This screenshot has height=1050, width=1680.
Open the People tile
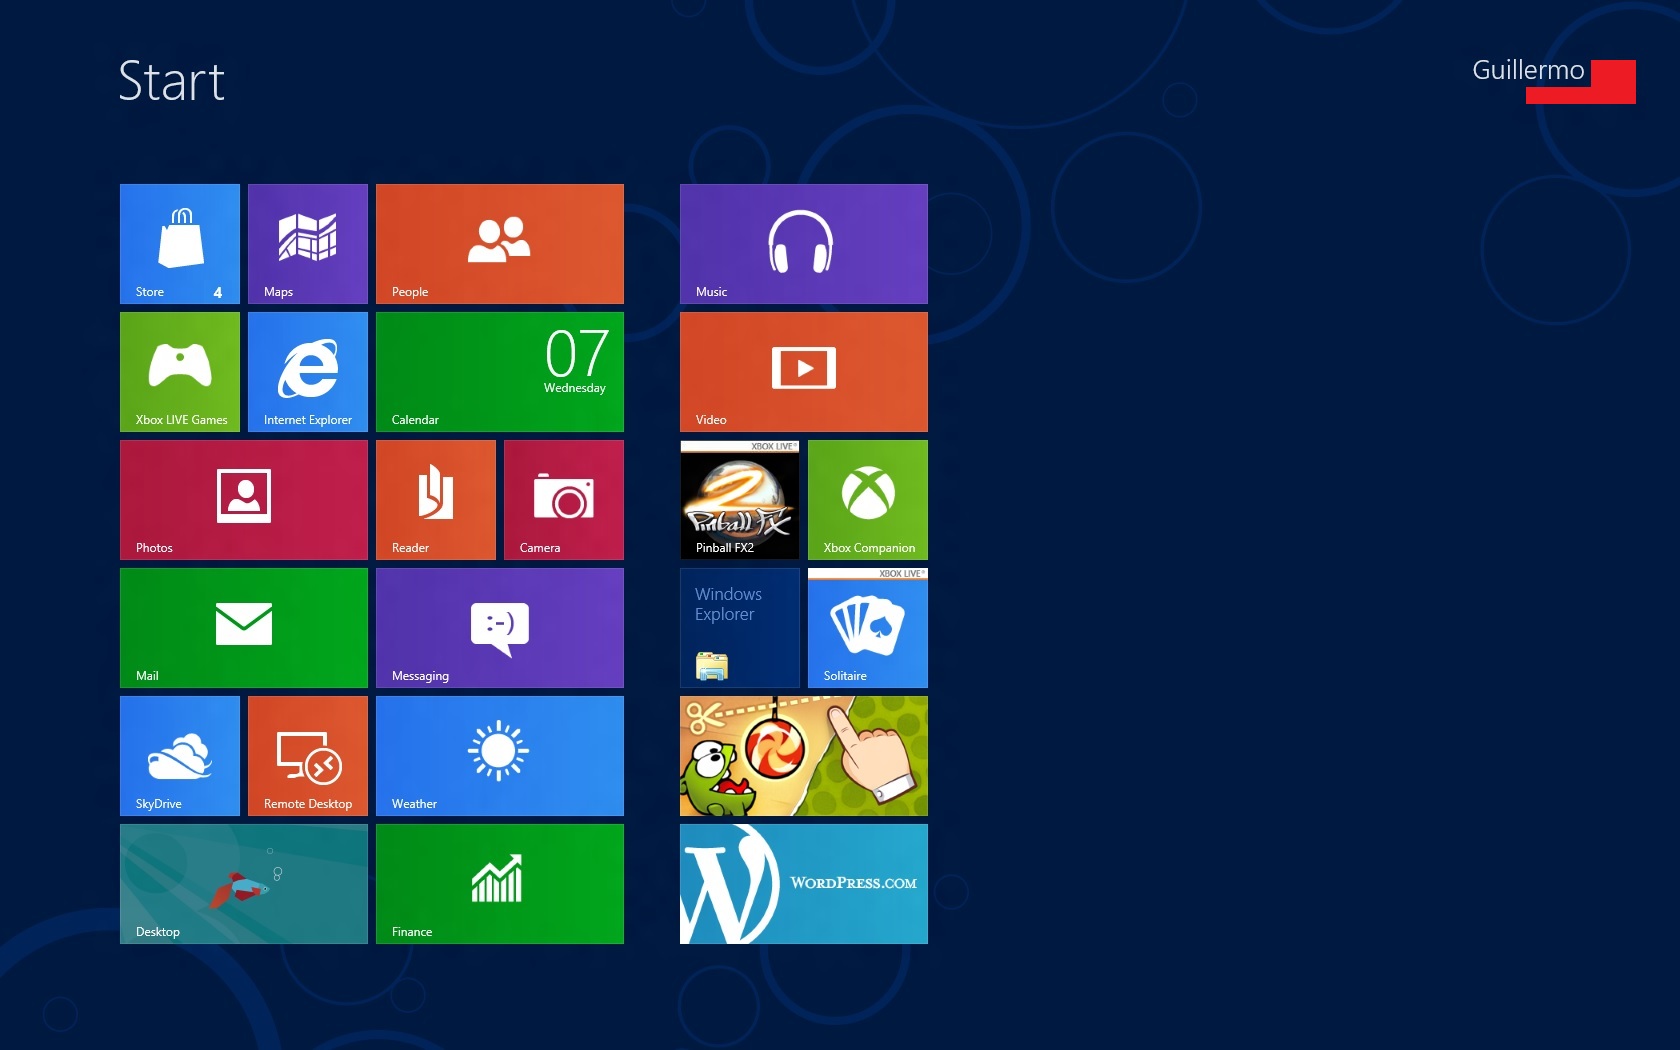(x=500, y=244)
